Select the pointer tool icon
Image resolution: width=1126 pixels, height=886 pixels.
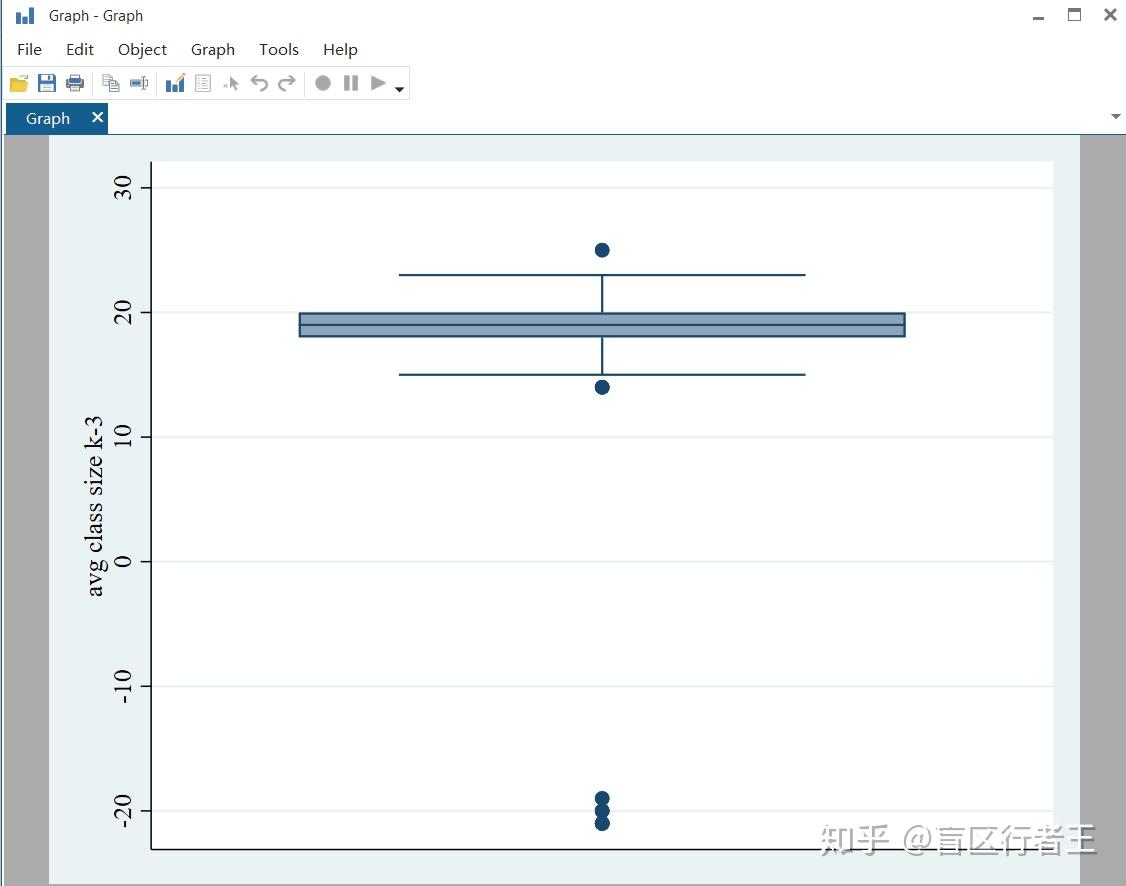click(x=231, y=84)
